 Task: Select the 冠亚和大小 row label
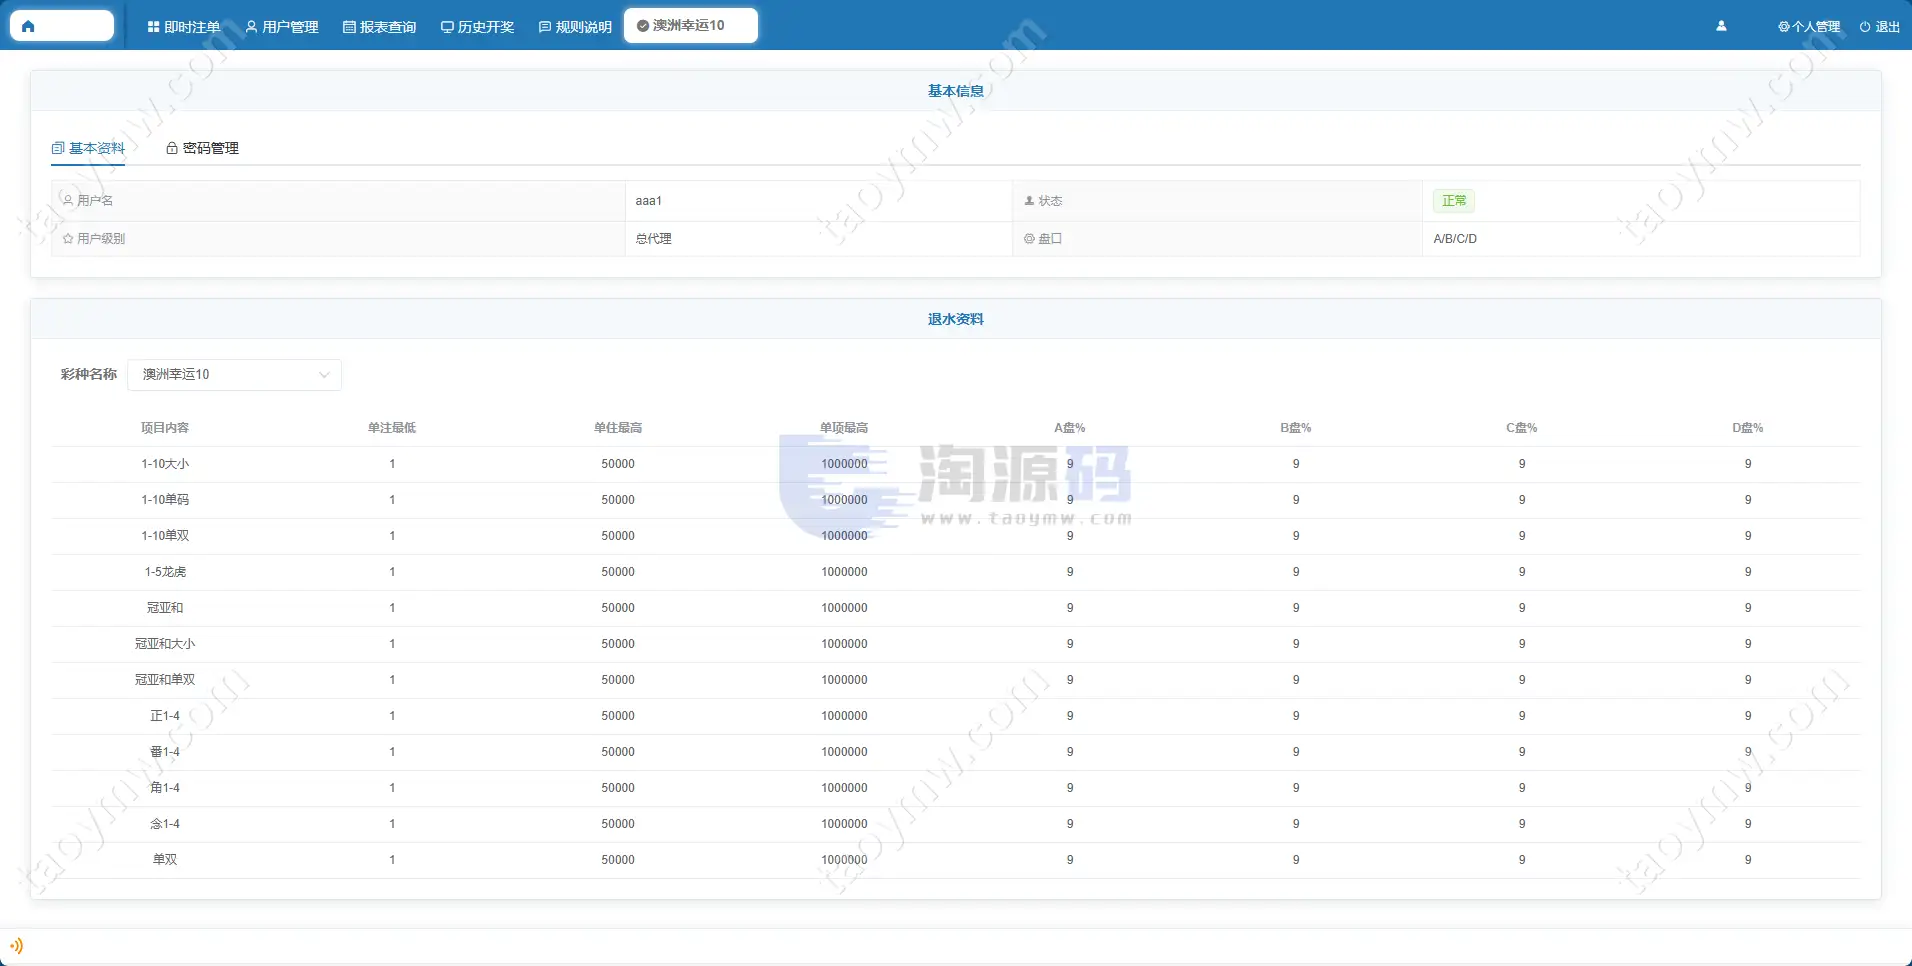[165, 644]
